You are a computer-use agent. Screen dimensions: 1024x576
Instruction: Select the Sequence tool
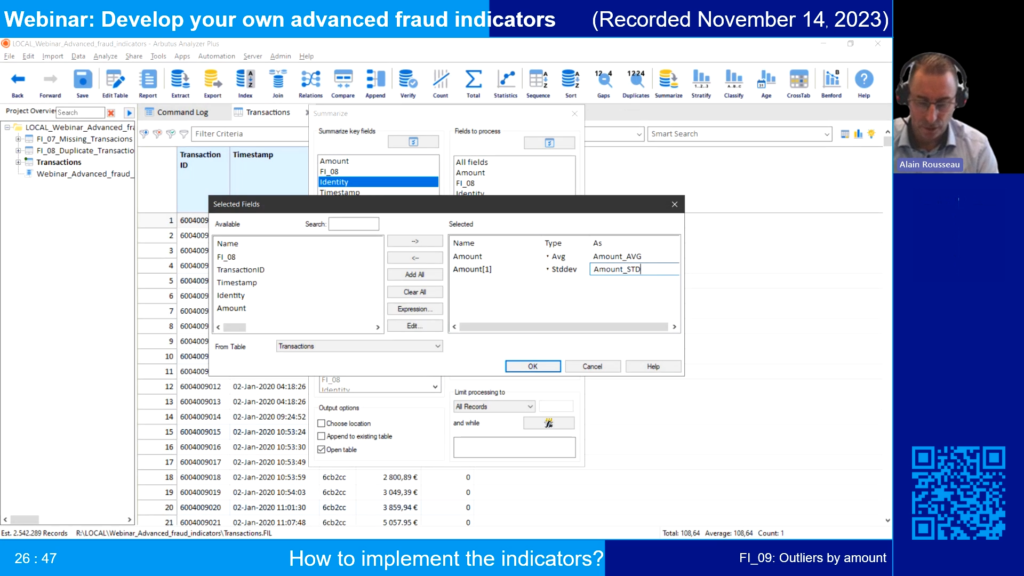click(x=538, y=84)
